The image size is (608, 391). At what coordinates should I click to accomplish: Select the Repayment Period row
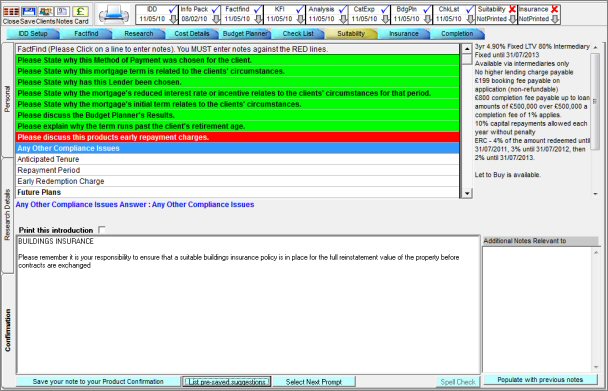pos(238,170)
